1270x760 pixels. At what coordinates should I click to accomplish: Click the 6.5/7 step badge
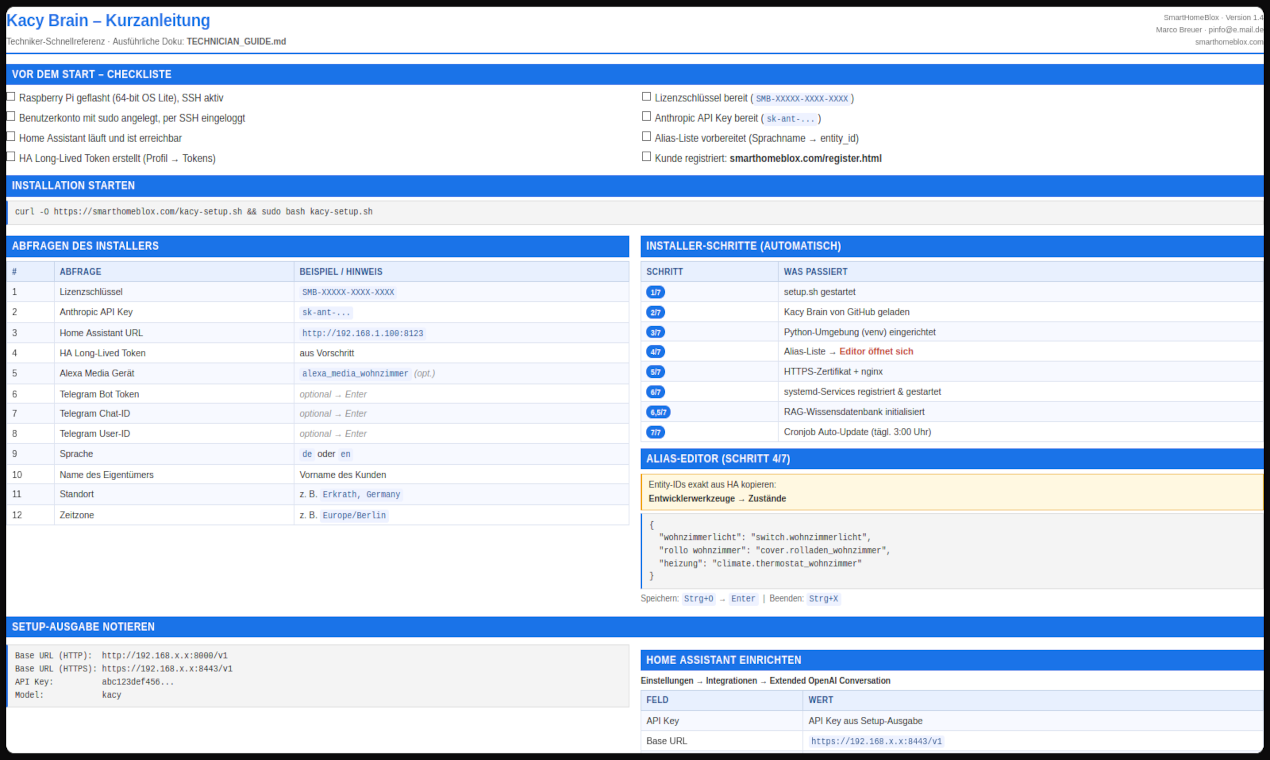pos(659,412)
